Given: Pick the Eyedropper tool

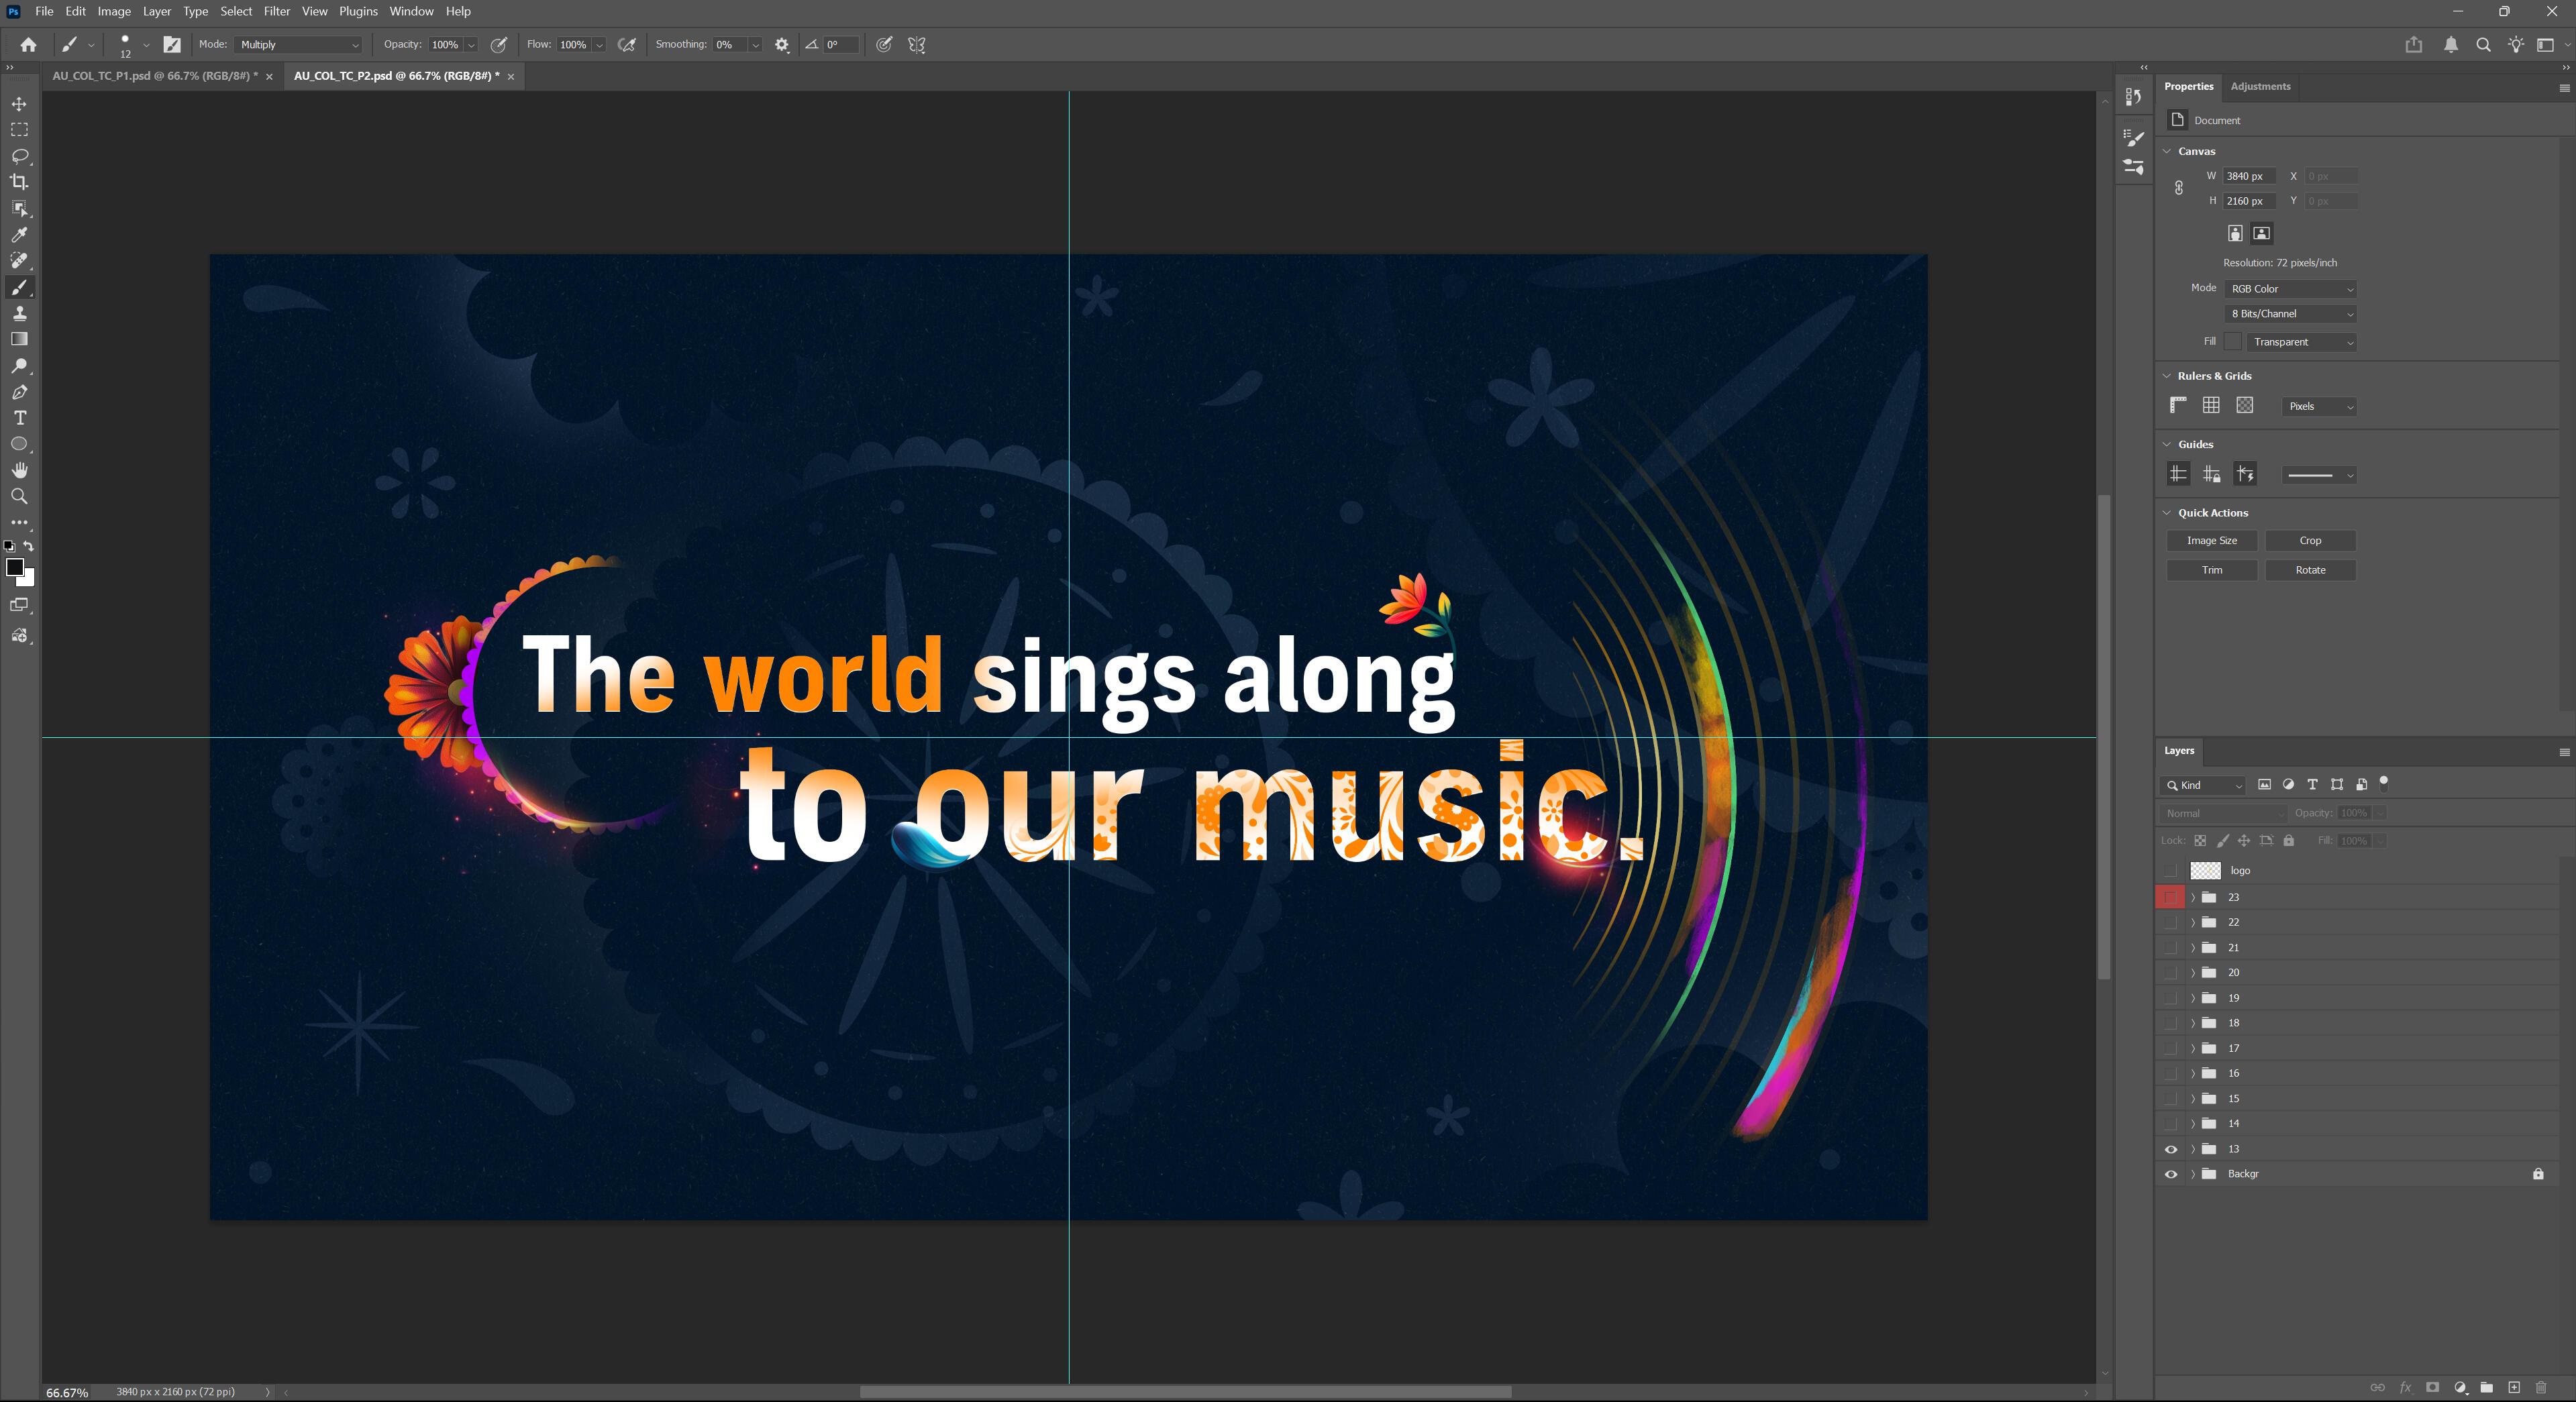Looking at the screenshot, I should tap(19, 235).
